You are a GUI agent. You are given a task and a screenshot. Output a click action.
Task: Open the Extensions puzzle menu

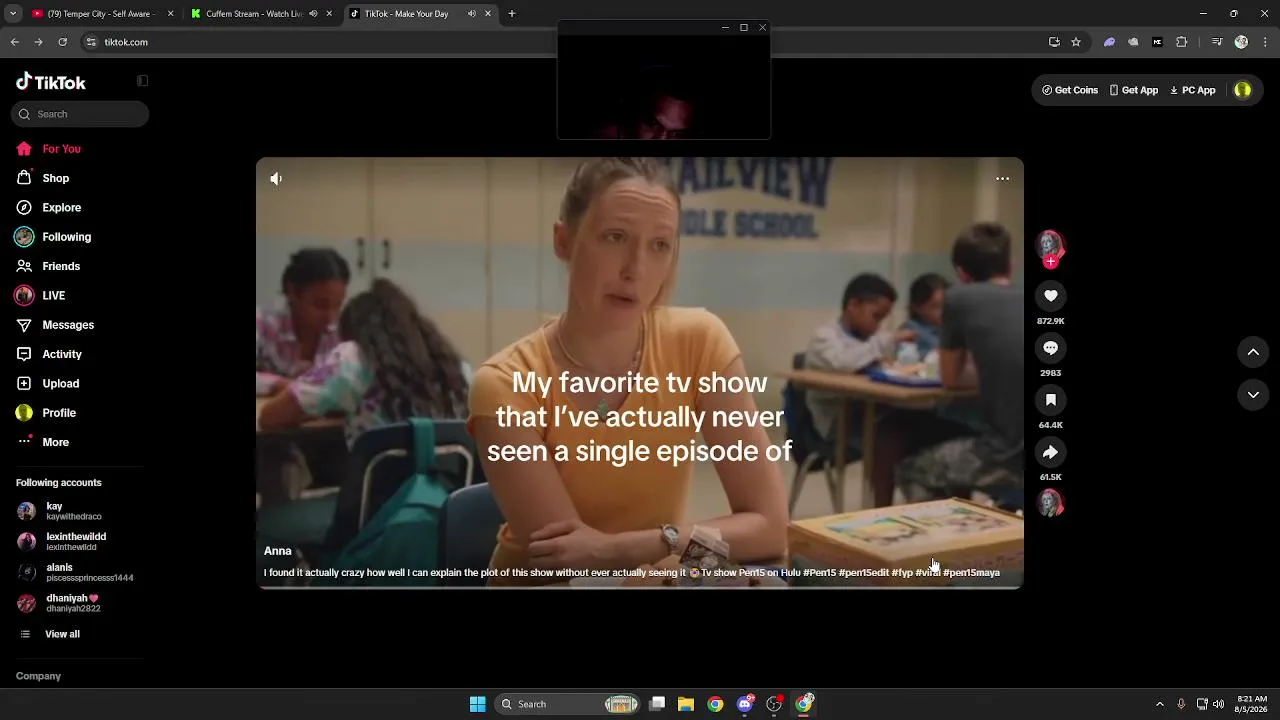[x=1182, y=42]
